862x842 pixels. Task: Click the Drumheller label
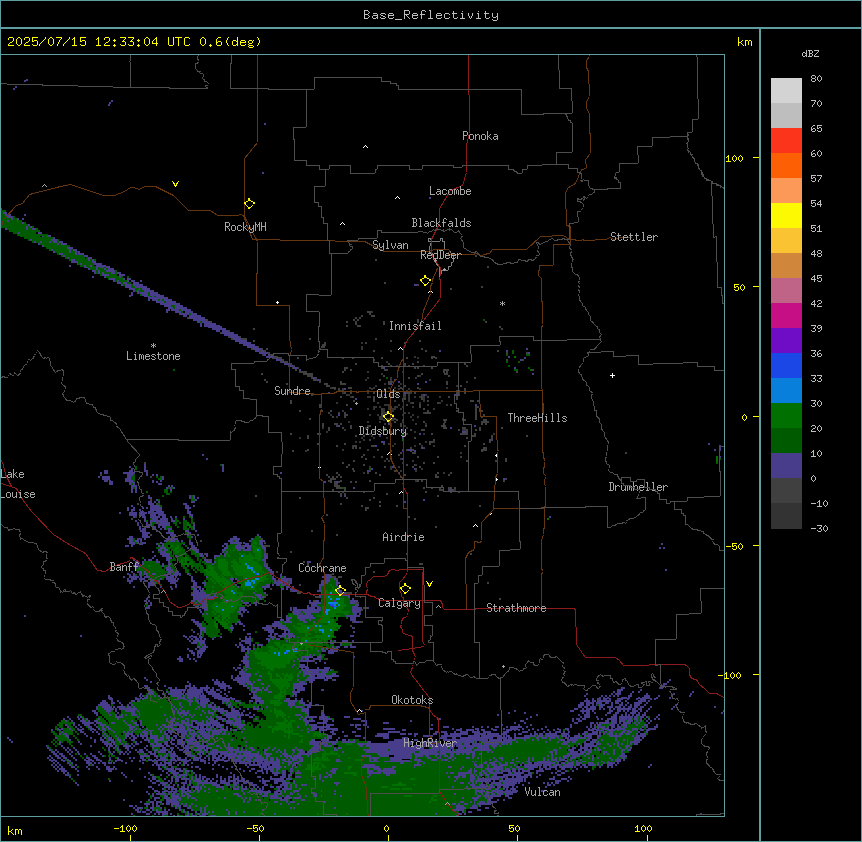(638, 487)
